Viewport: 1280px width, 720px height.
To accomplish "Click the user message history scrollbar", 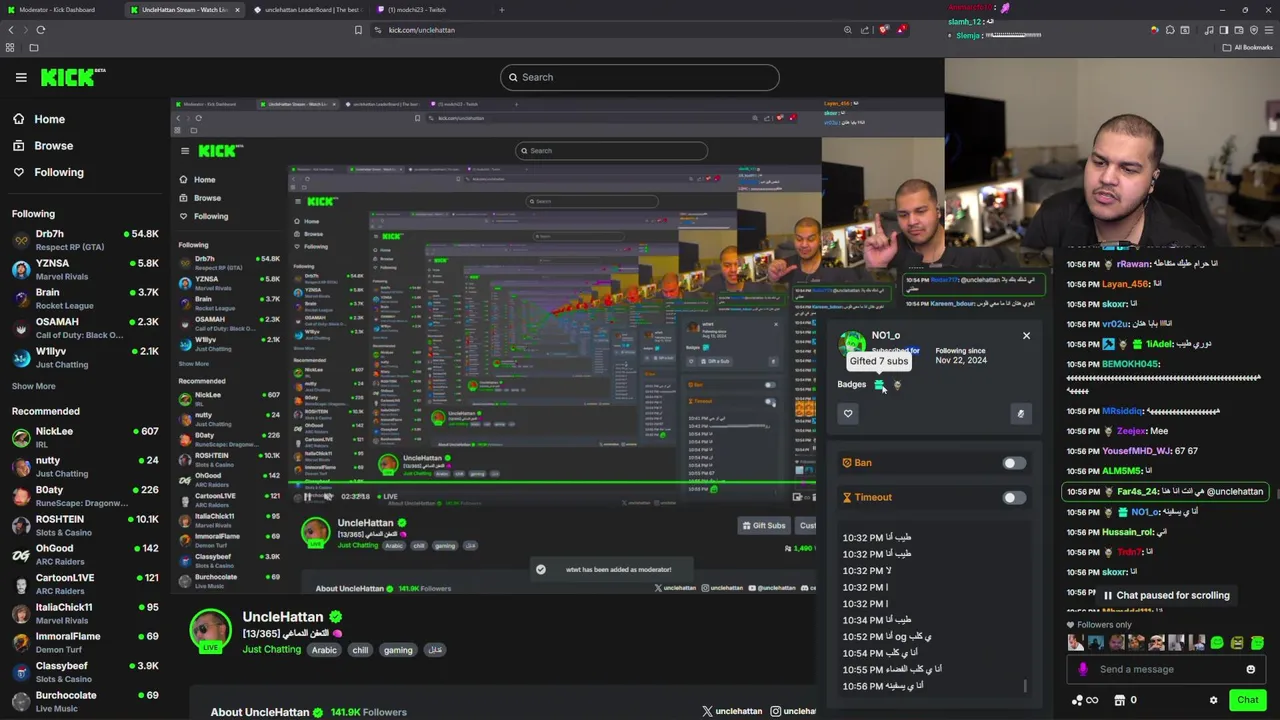I will tap(1025, 686).
